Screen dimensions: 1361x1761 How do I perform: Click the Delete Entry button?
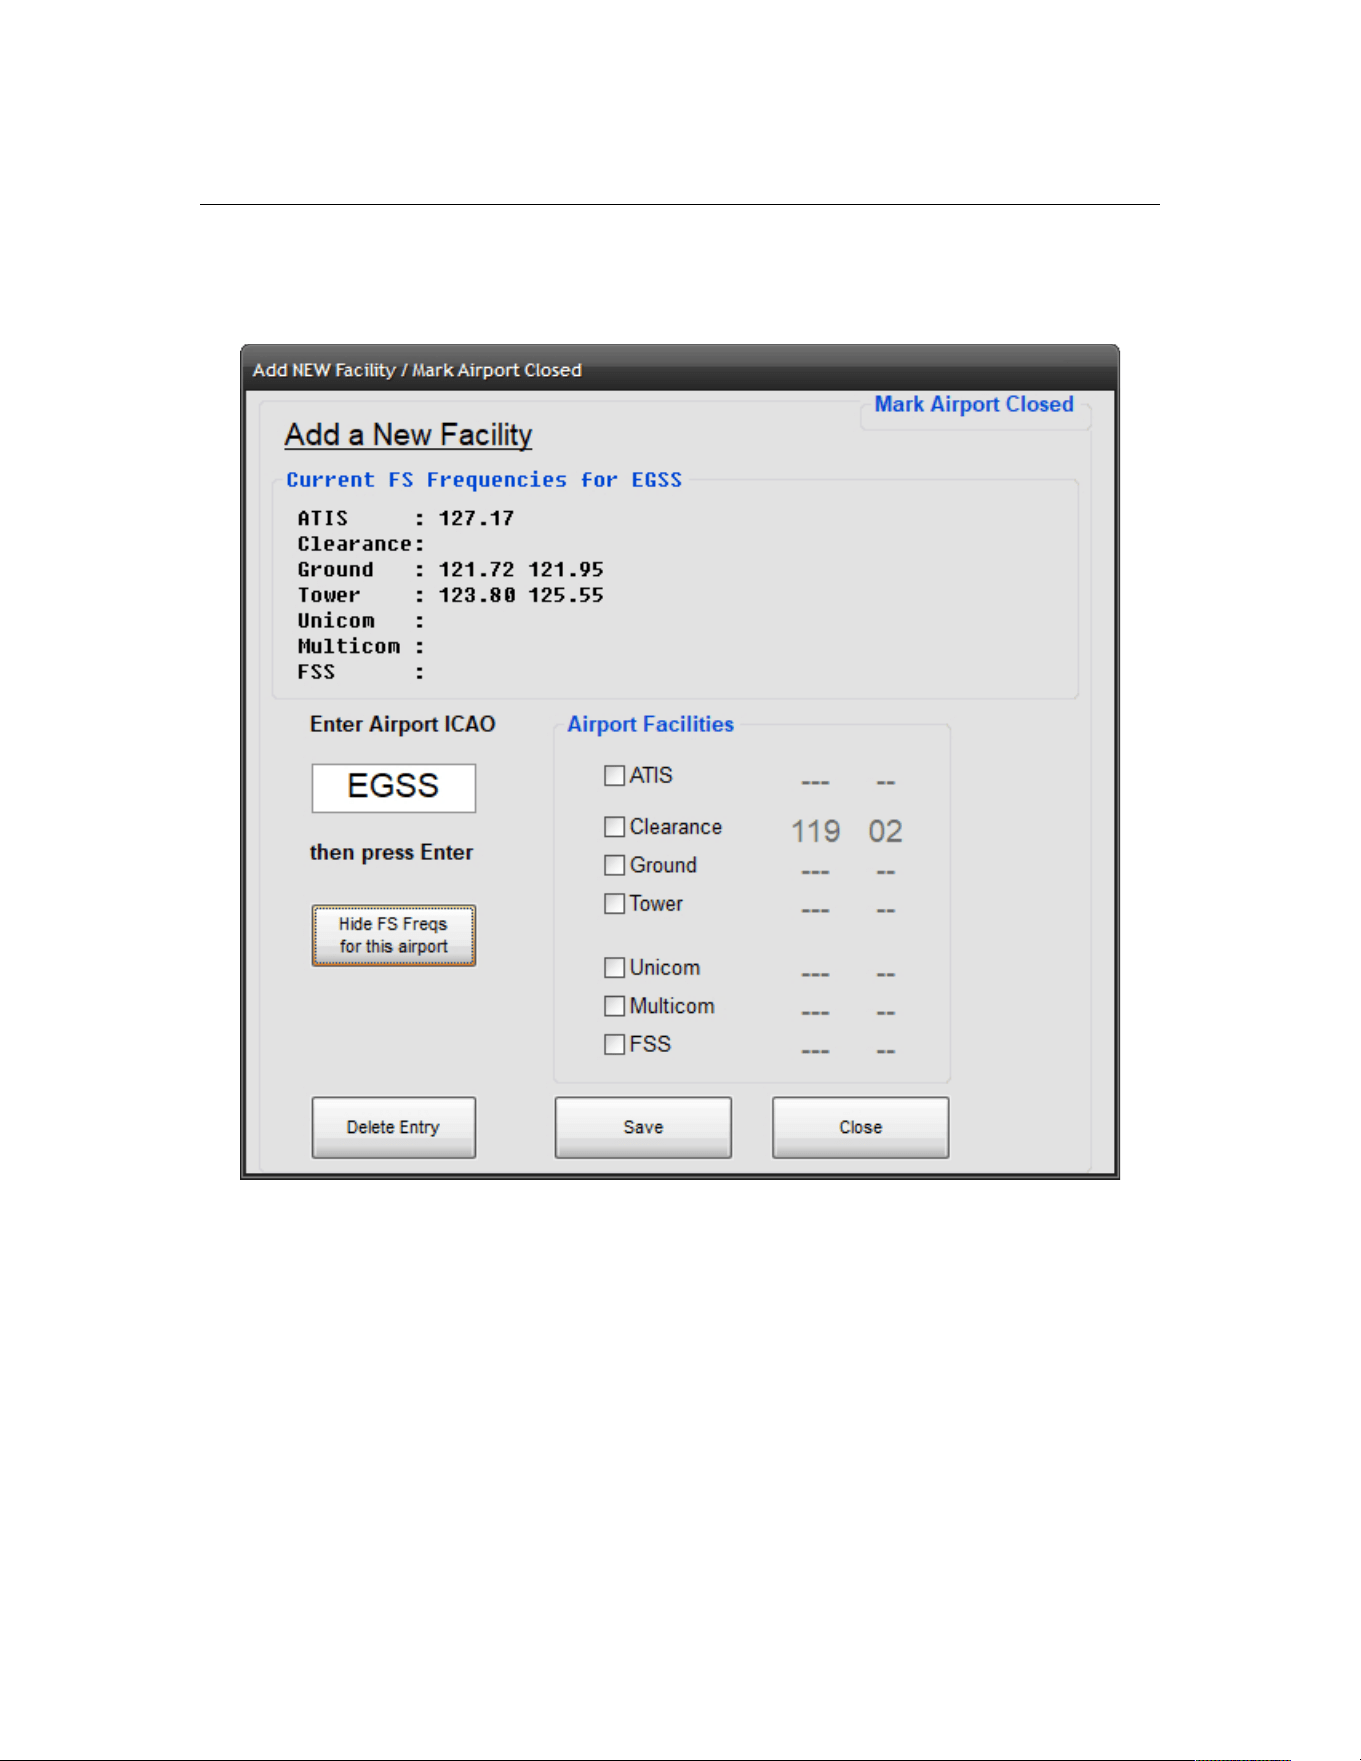pyautogui.click(x=394, y=1127)
